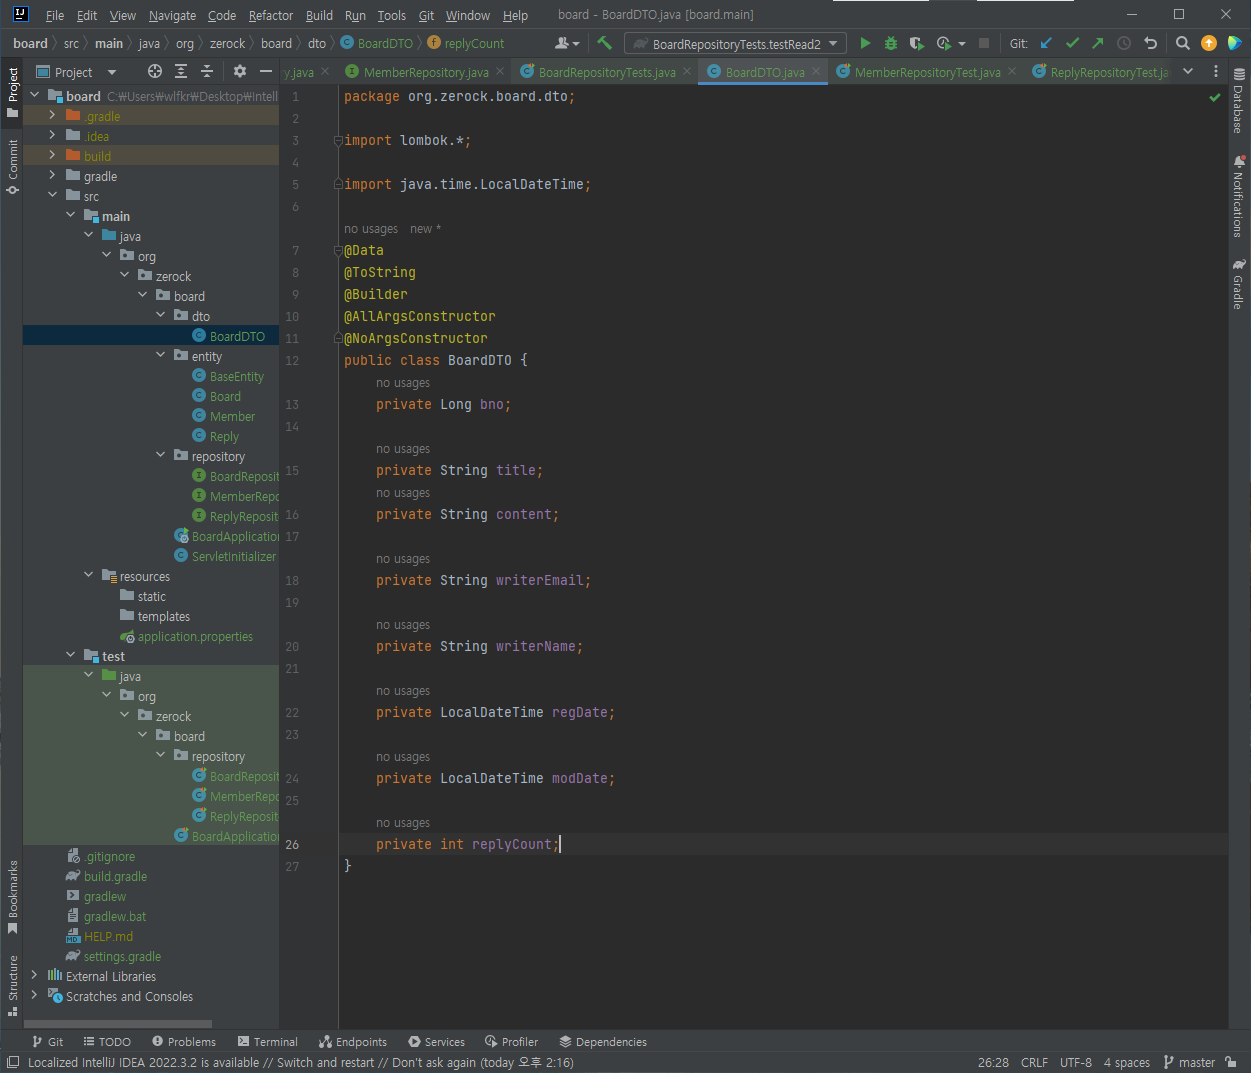Collapse the resources folder

click(88, 576)
